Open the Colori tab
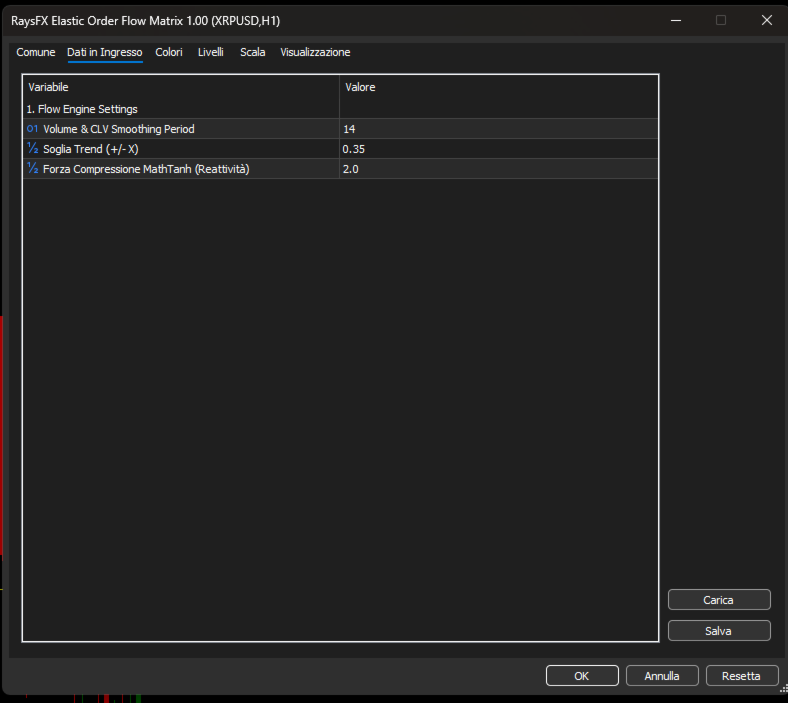 point(169,52)
